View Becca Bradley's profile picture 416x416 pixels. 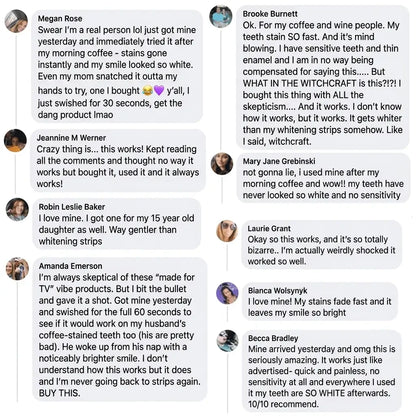coord(227,341)
